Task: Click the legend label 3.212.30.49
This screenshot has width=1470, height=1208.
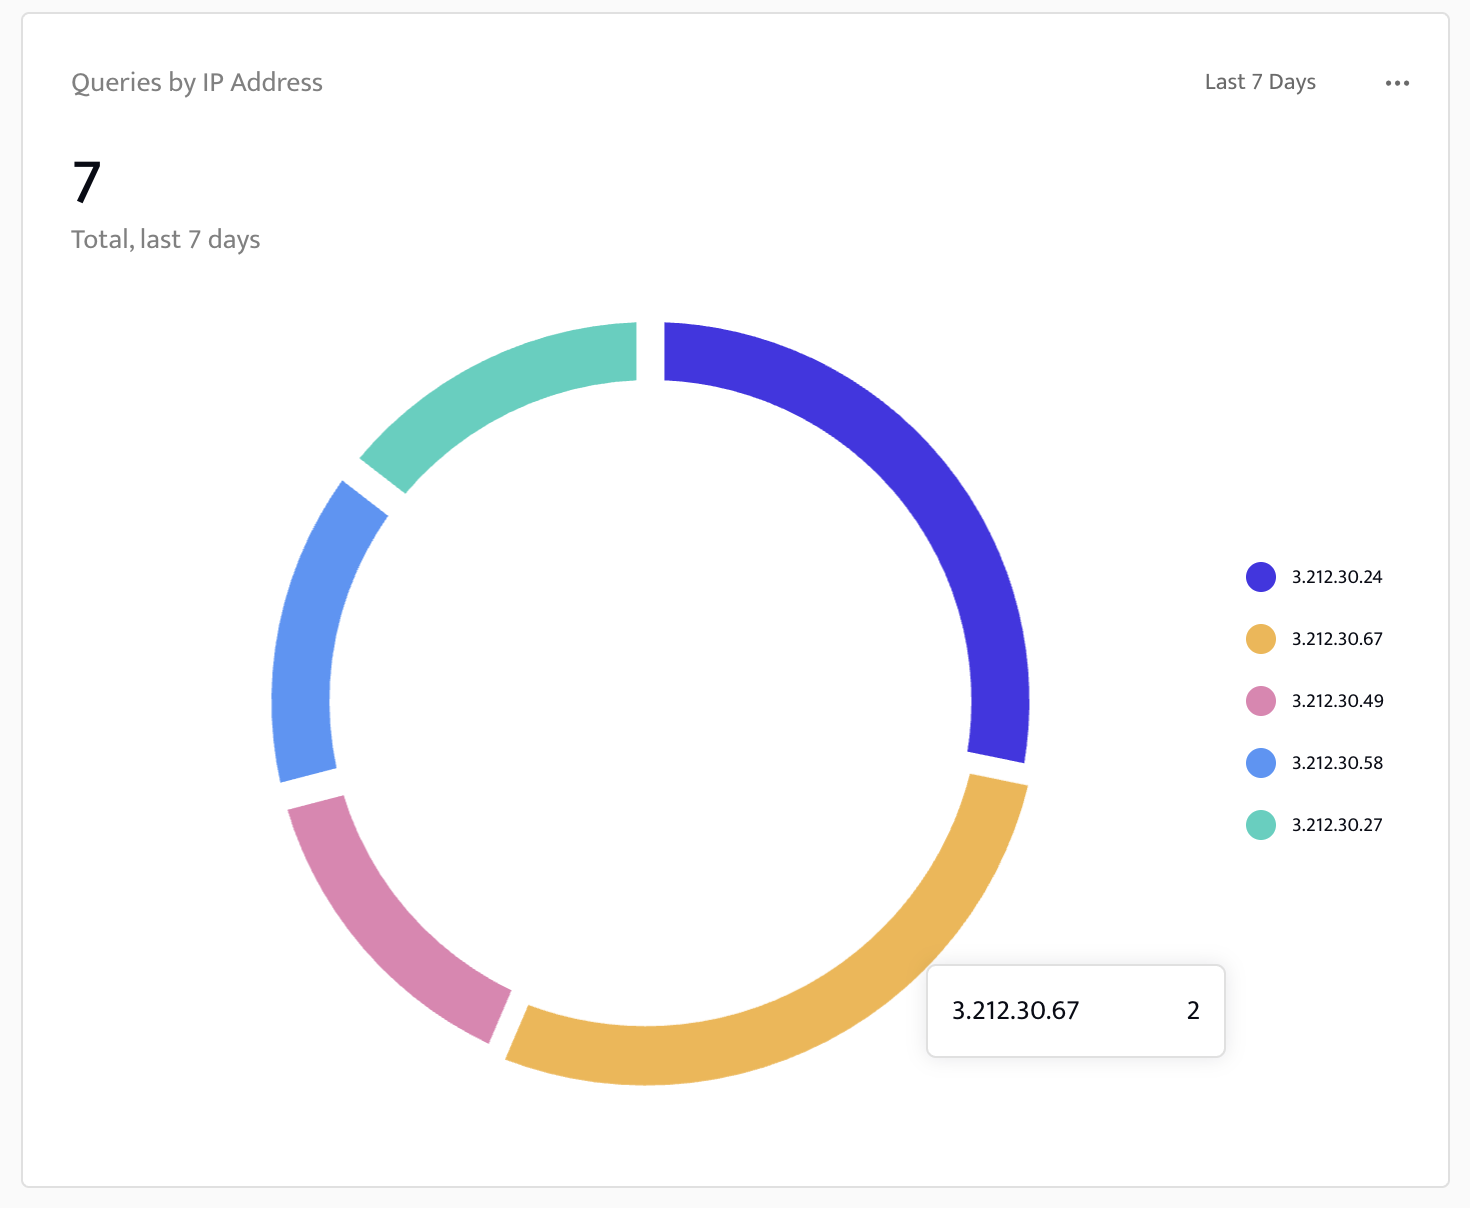Action: (x=1337, y=700)
